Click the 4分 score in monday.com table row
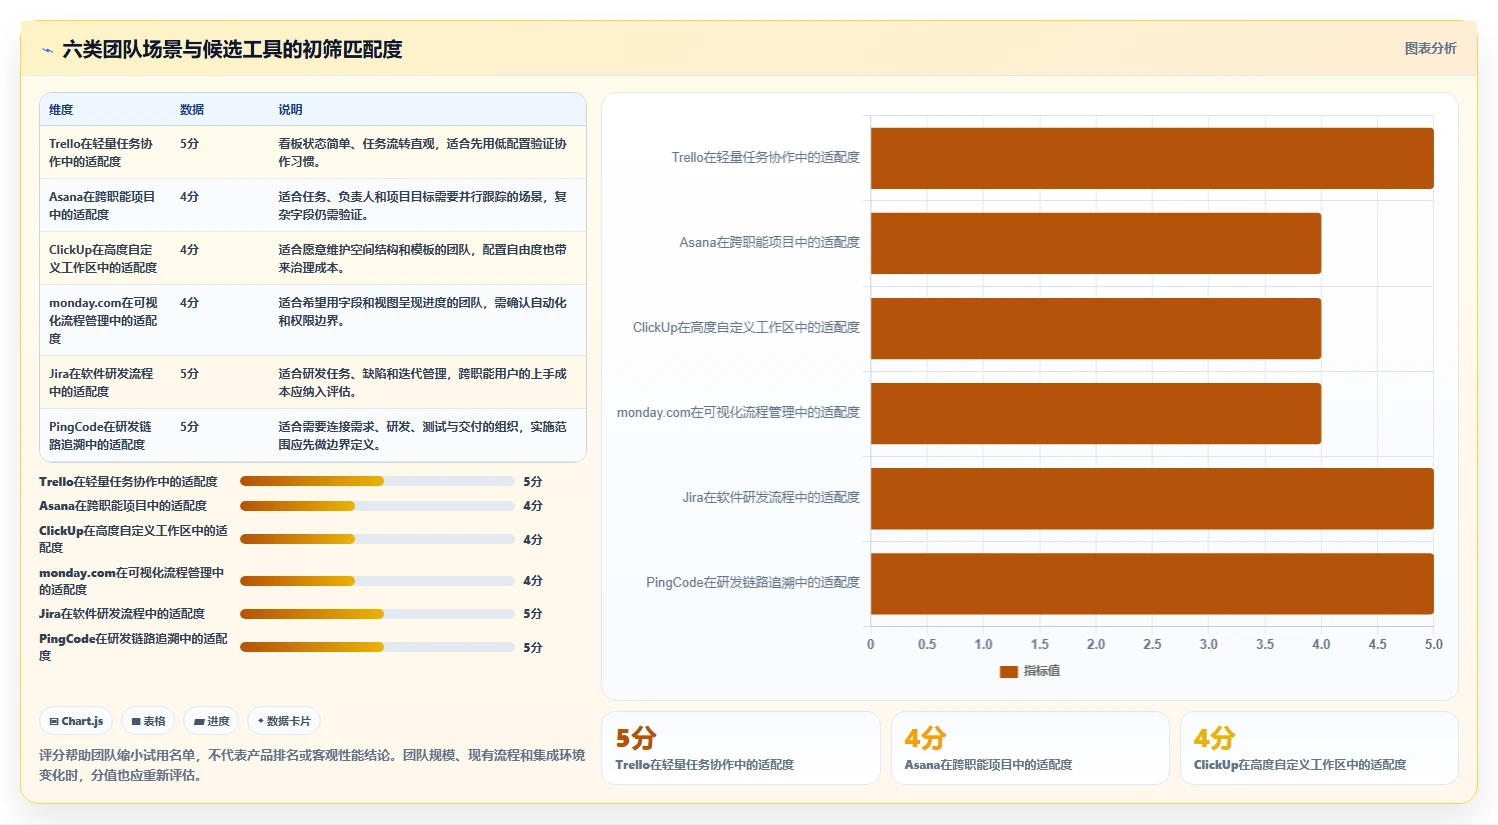 pos(189,303)
